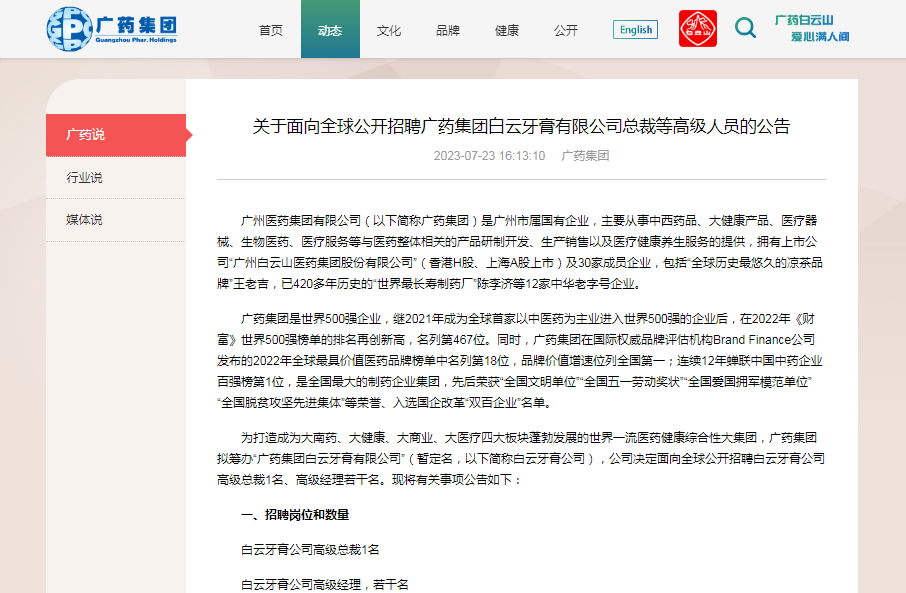Open the search magnifier icon
This screenshot has height=593, width=906.
pyautogui.click(x=745, y=28)
